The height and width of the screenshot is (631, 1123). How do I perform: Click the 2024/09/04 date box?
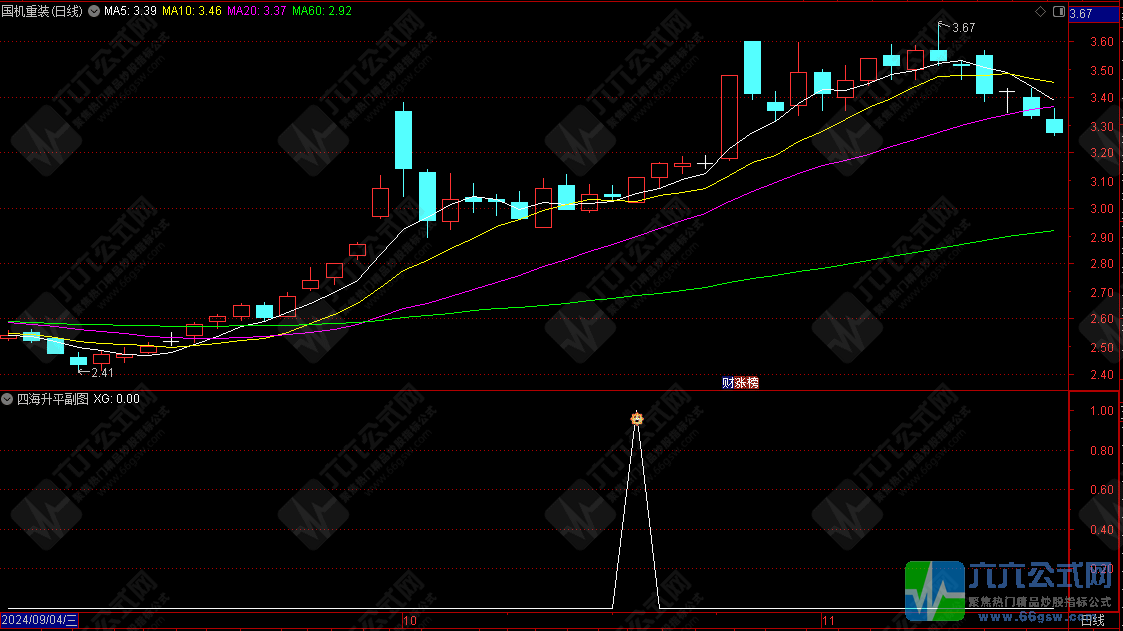pos(40,620)
